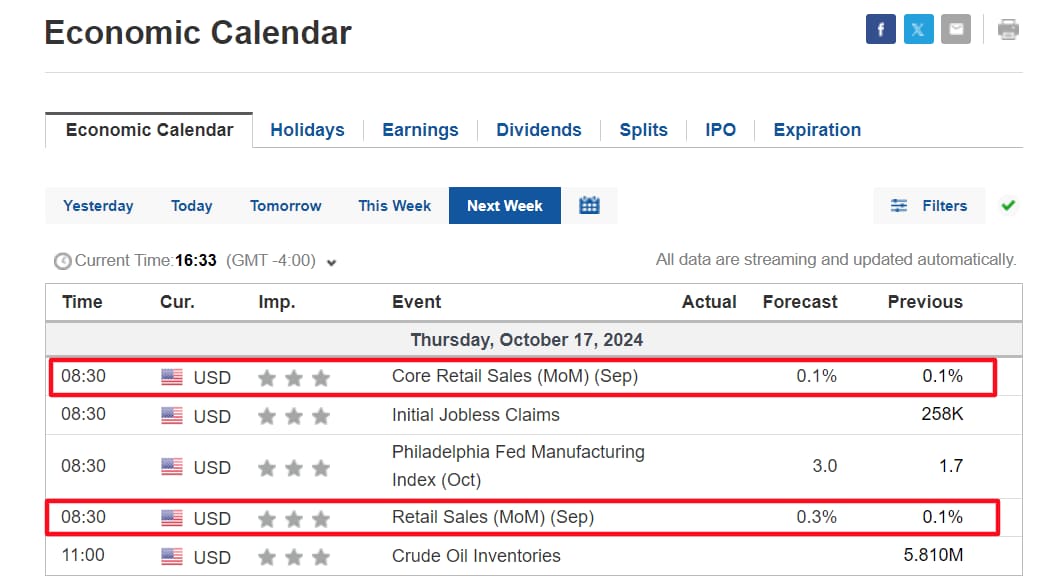Image resolution: width=1047 pixels, height=588 pixels.
Task: Choose the Tomorrow time filter
Action: point(286,206)
